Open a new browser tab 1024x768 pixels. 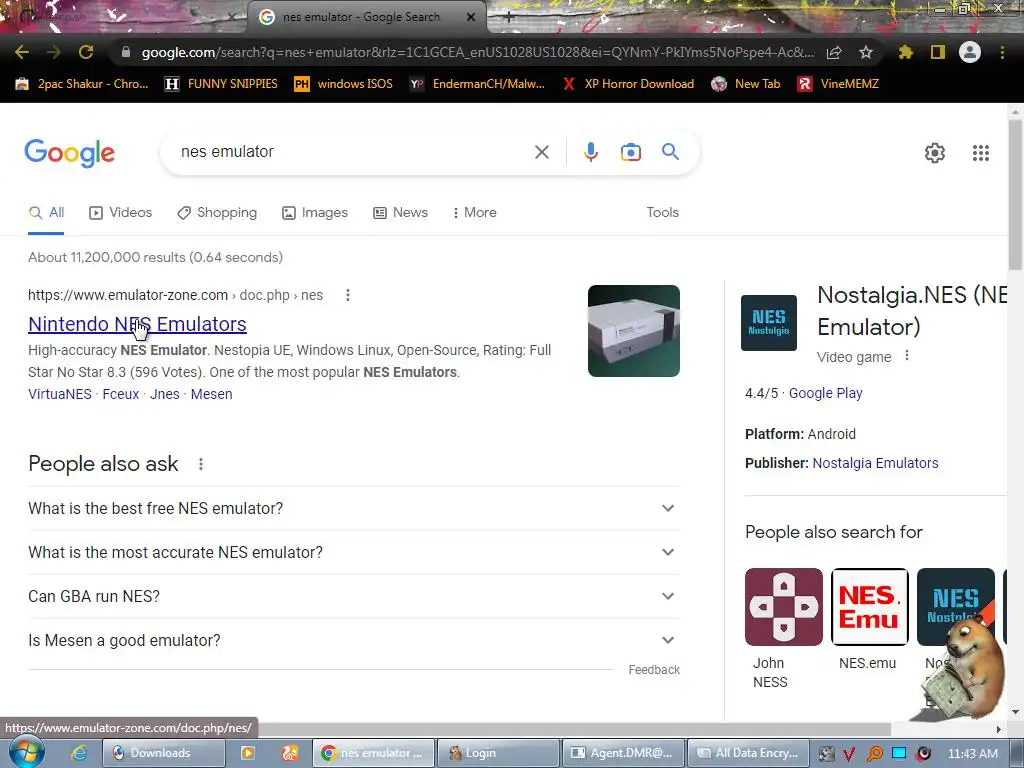(508, 17)
